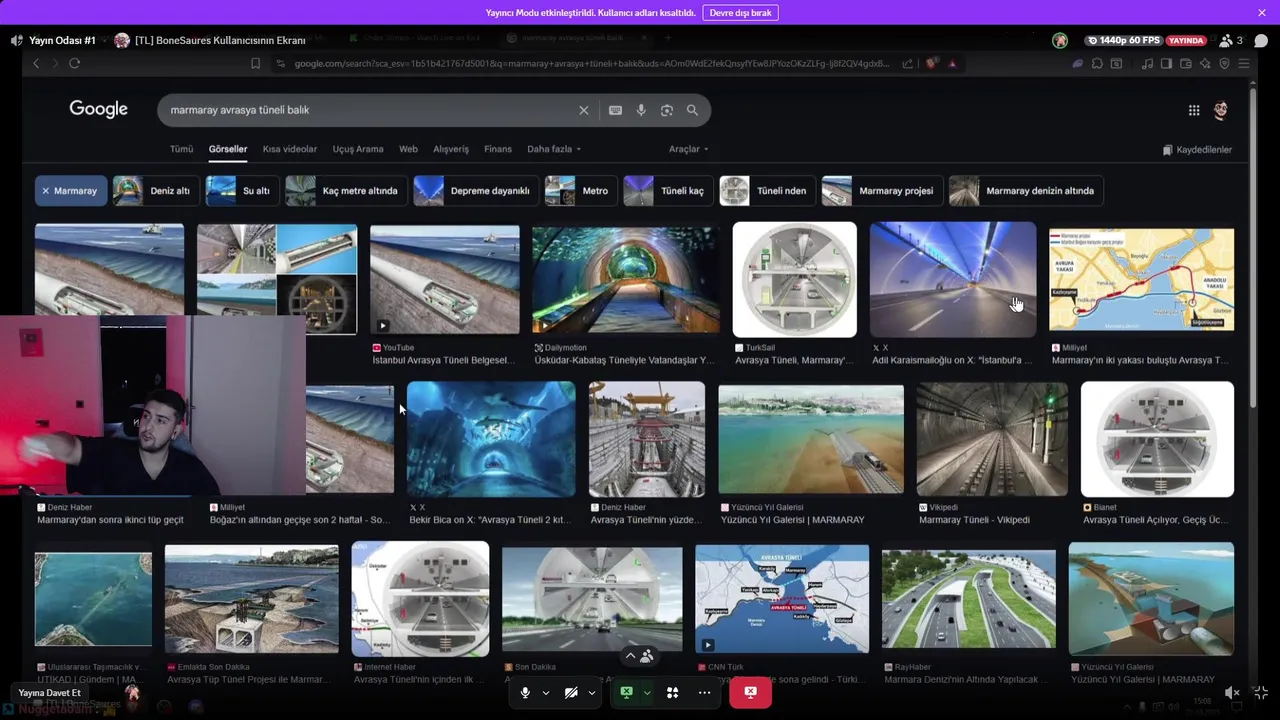Open Dailymotion aquarium tunnel image

point(625,279)
